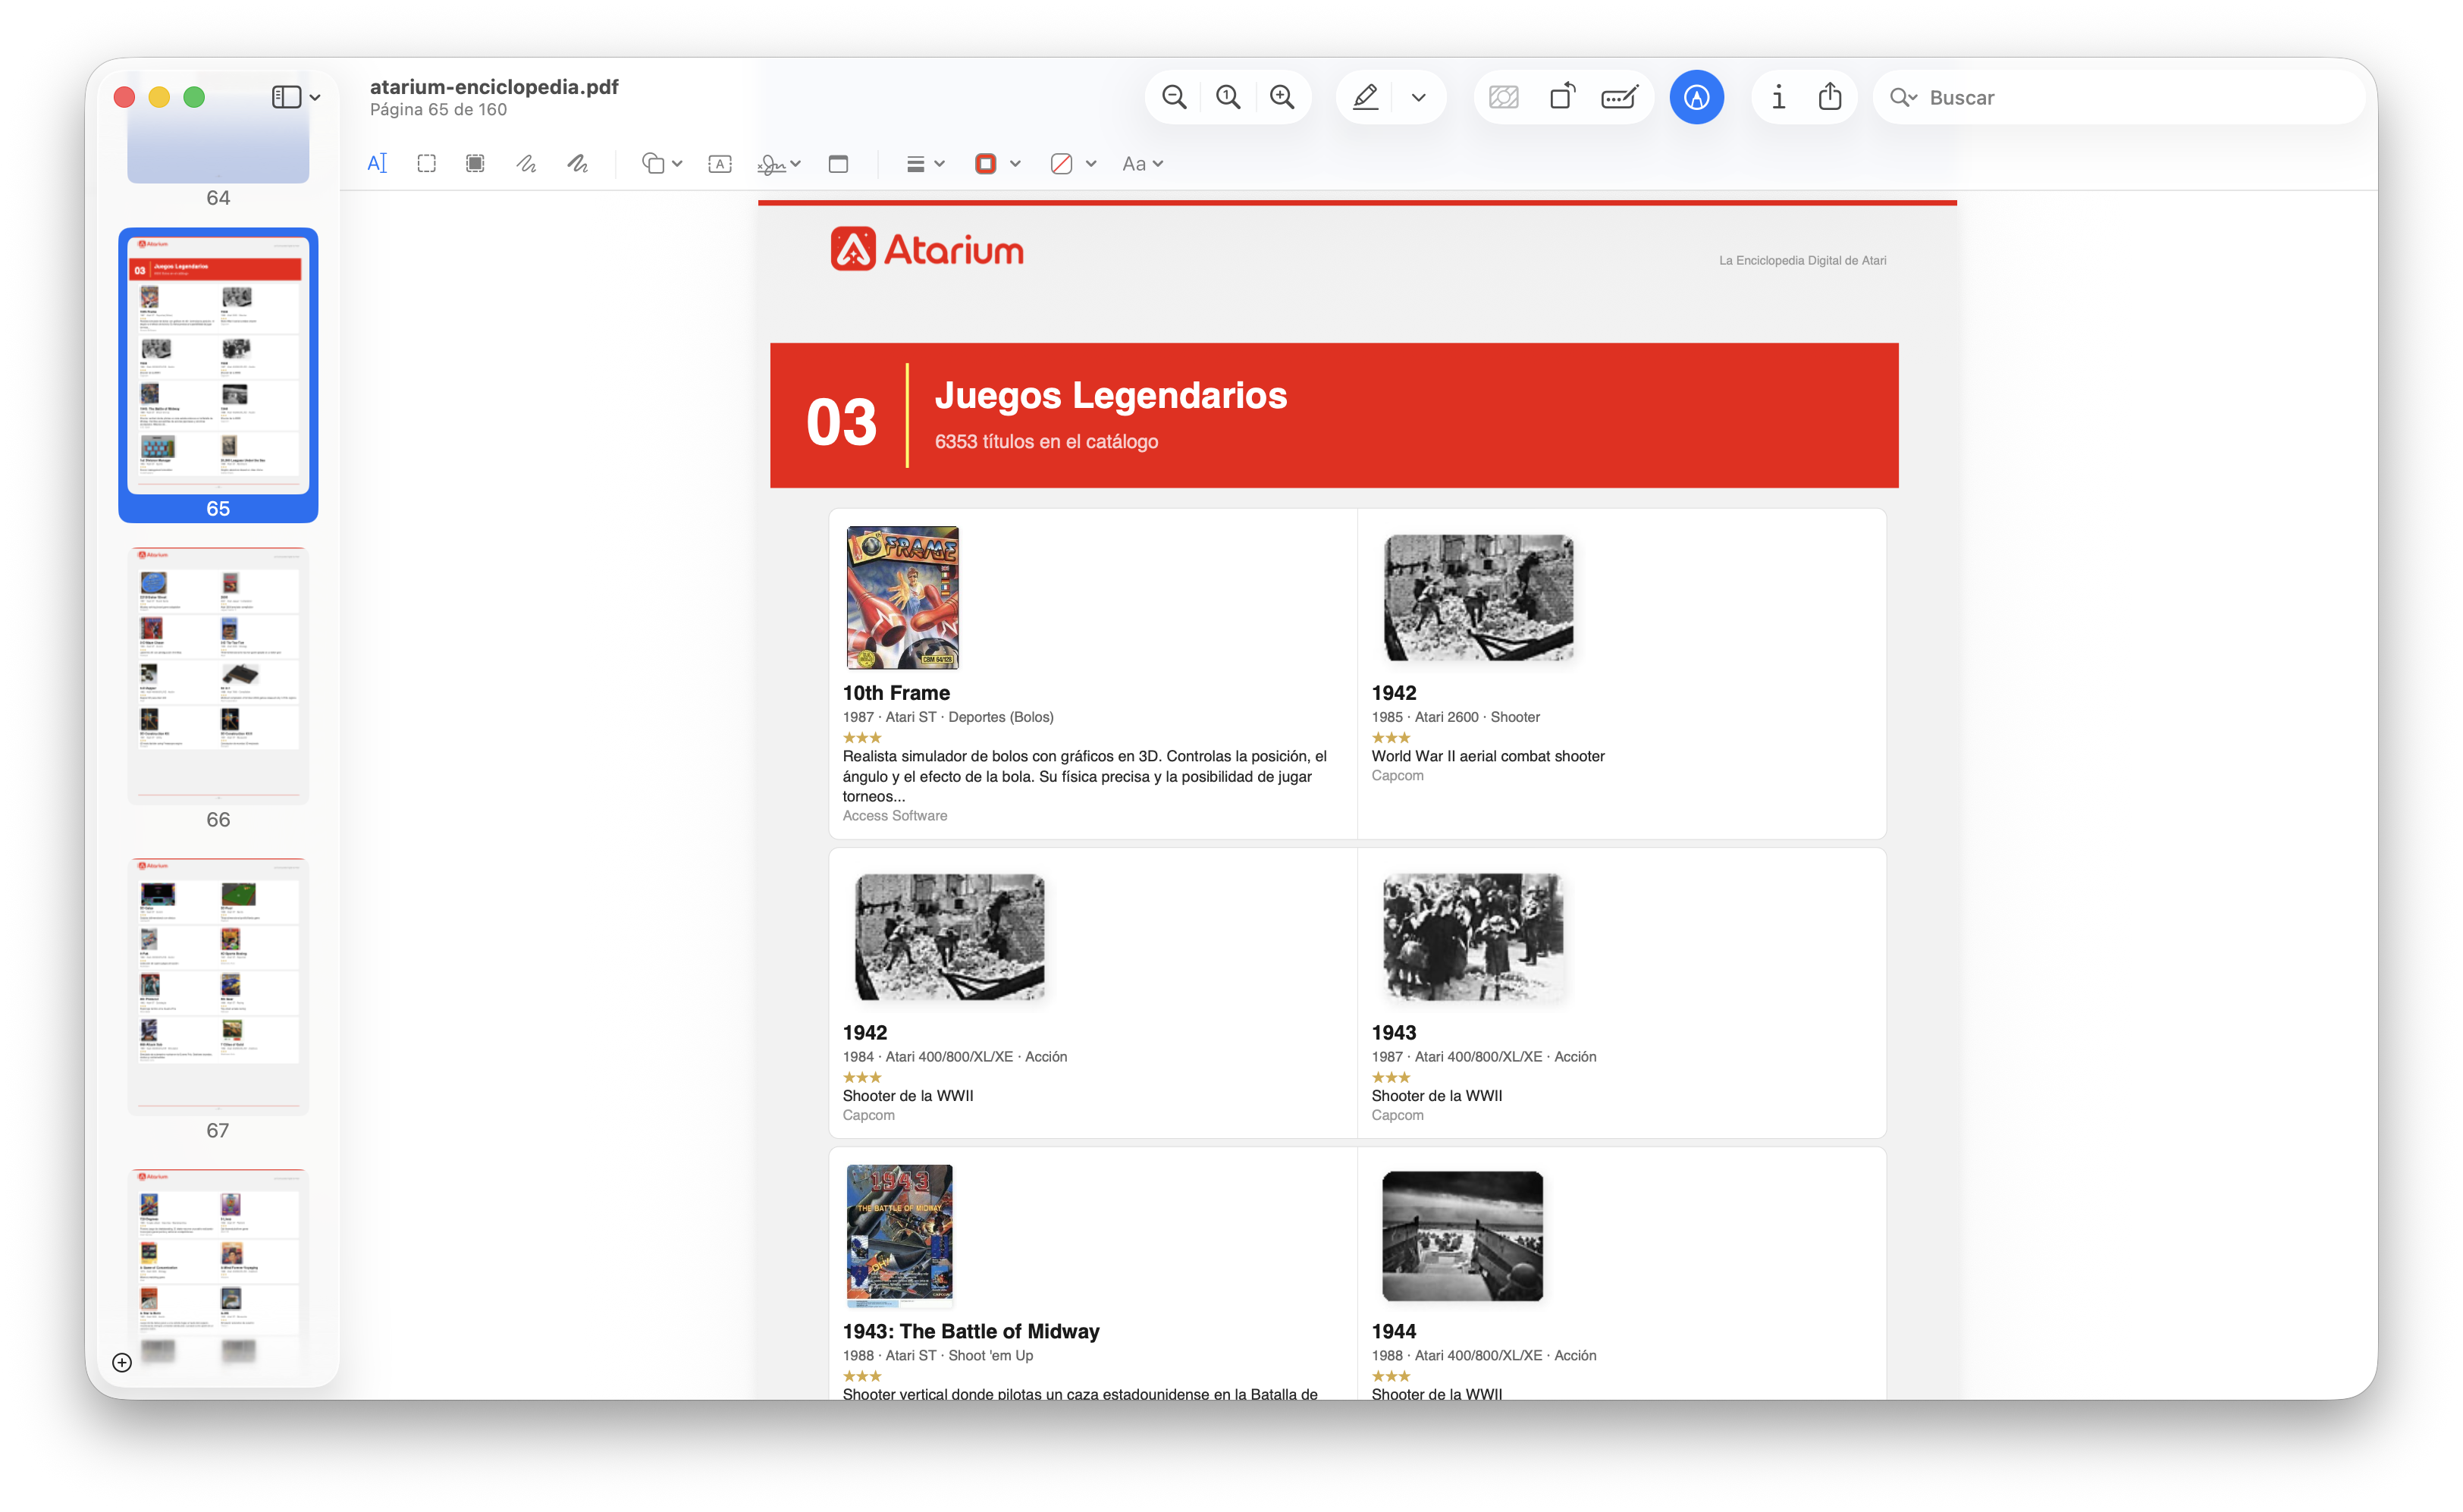Image resolution: width=2463 pixels, height=1512 pixels.
Task: Click "1988 · Atari ST · Shoot 'em Up"
Action: [938, 1356]
